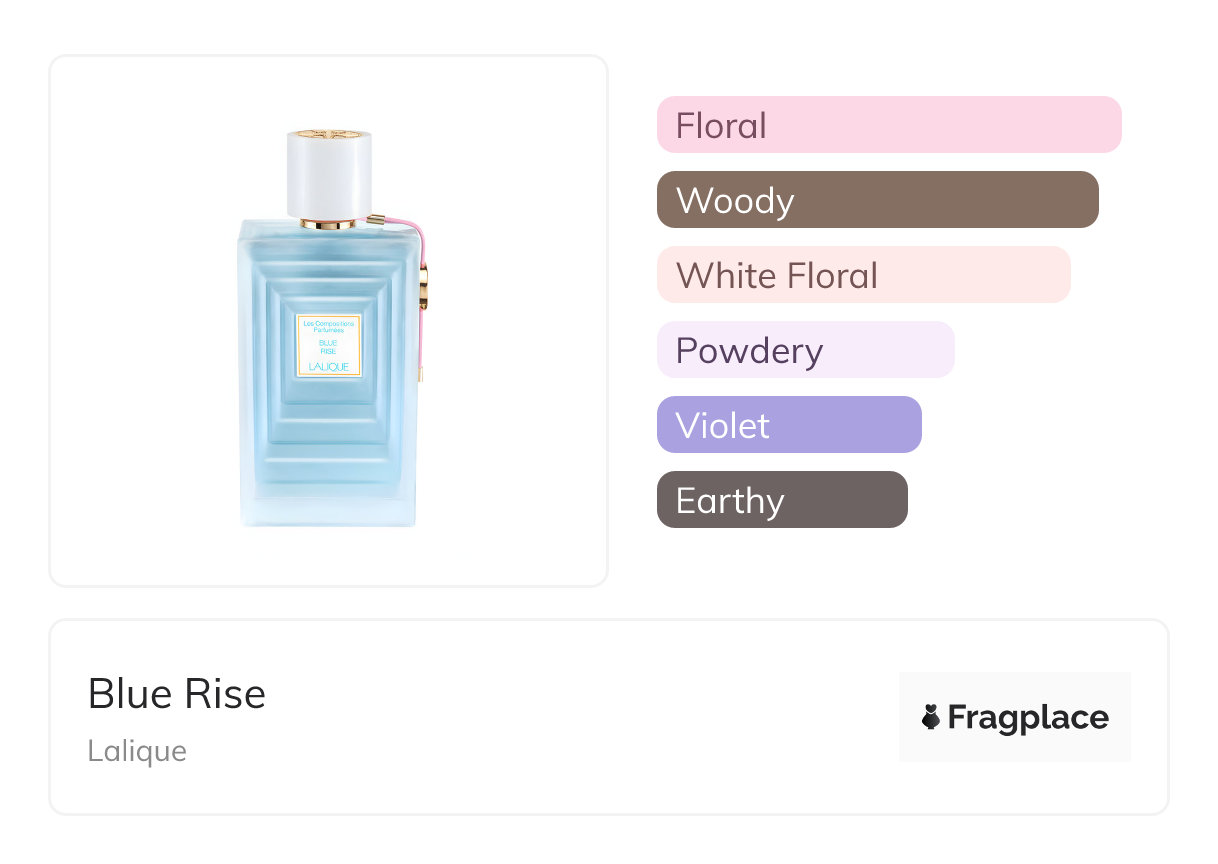Viewport: 1218px width, 864px height.
Task: Click the gold collar ring beneath the cap
Action: tap(328, 223)
